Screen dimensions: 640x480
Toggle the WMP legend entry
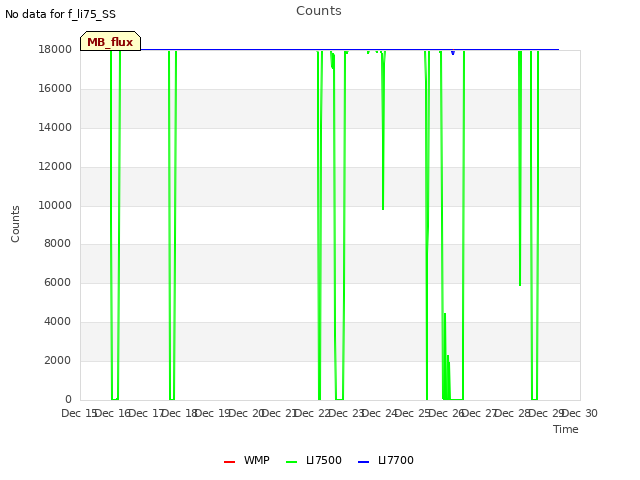(247, 460)
